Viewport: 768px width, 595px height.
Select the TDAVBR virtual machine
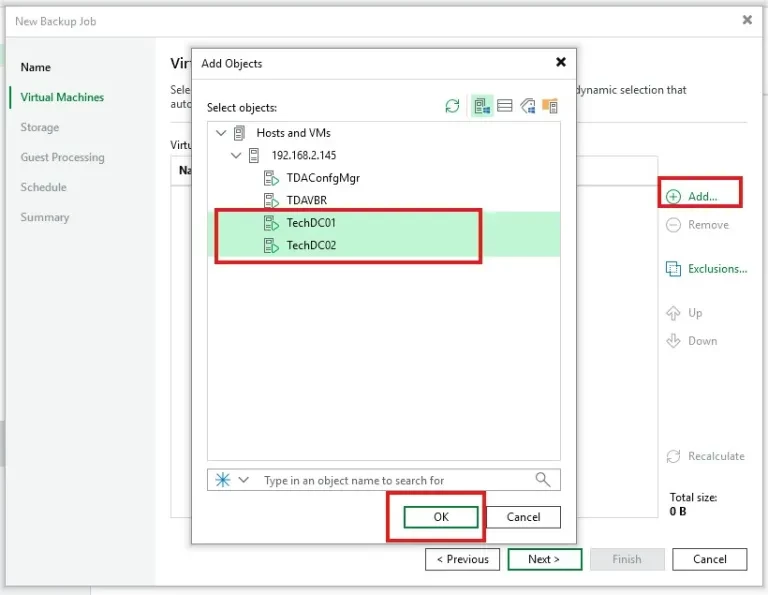(307, 200)
